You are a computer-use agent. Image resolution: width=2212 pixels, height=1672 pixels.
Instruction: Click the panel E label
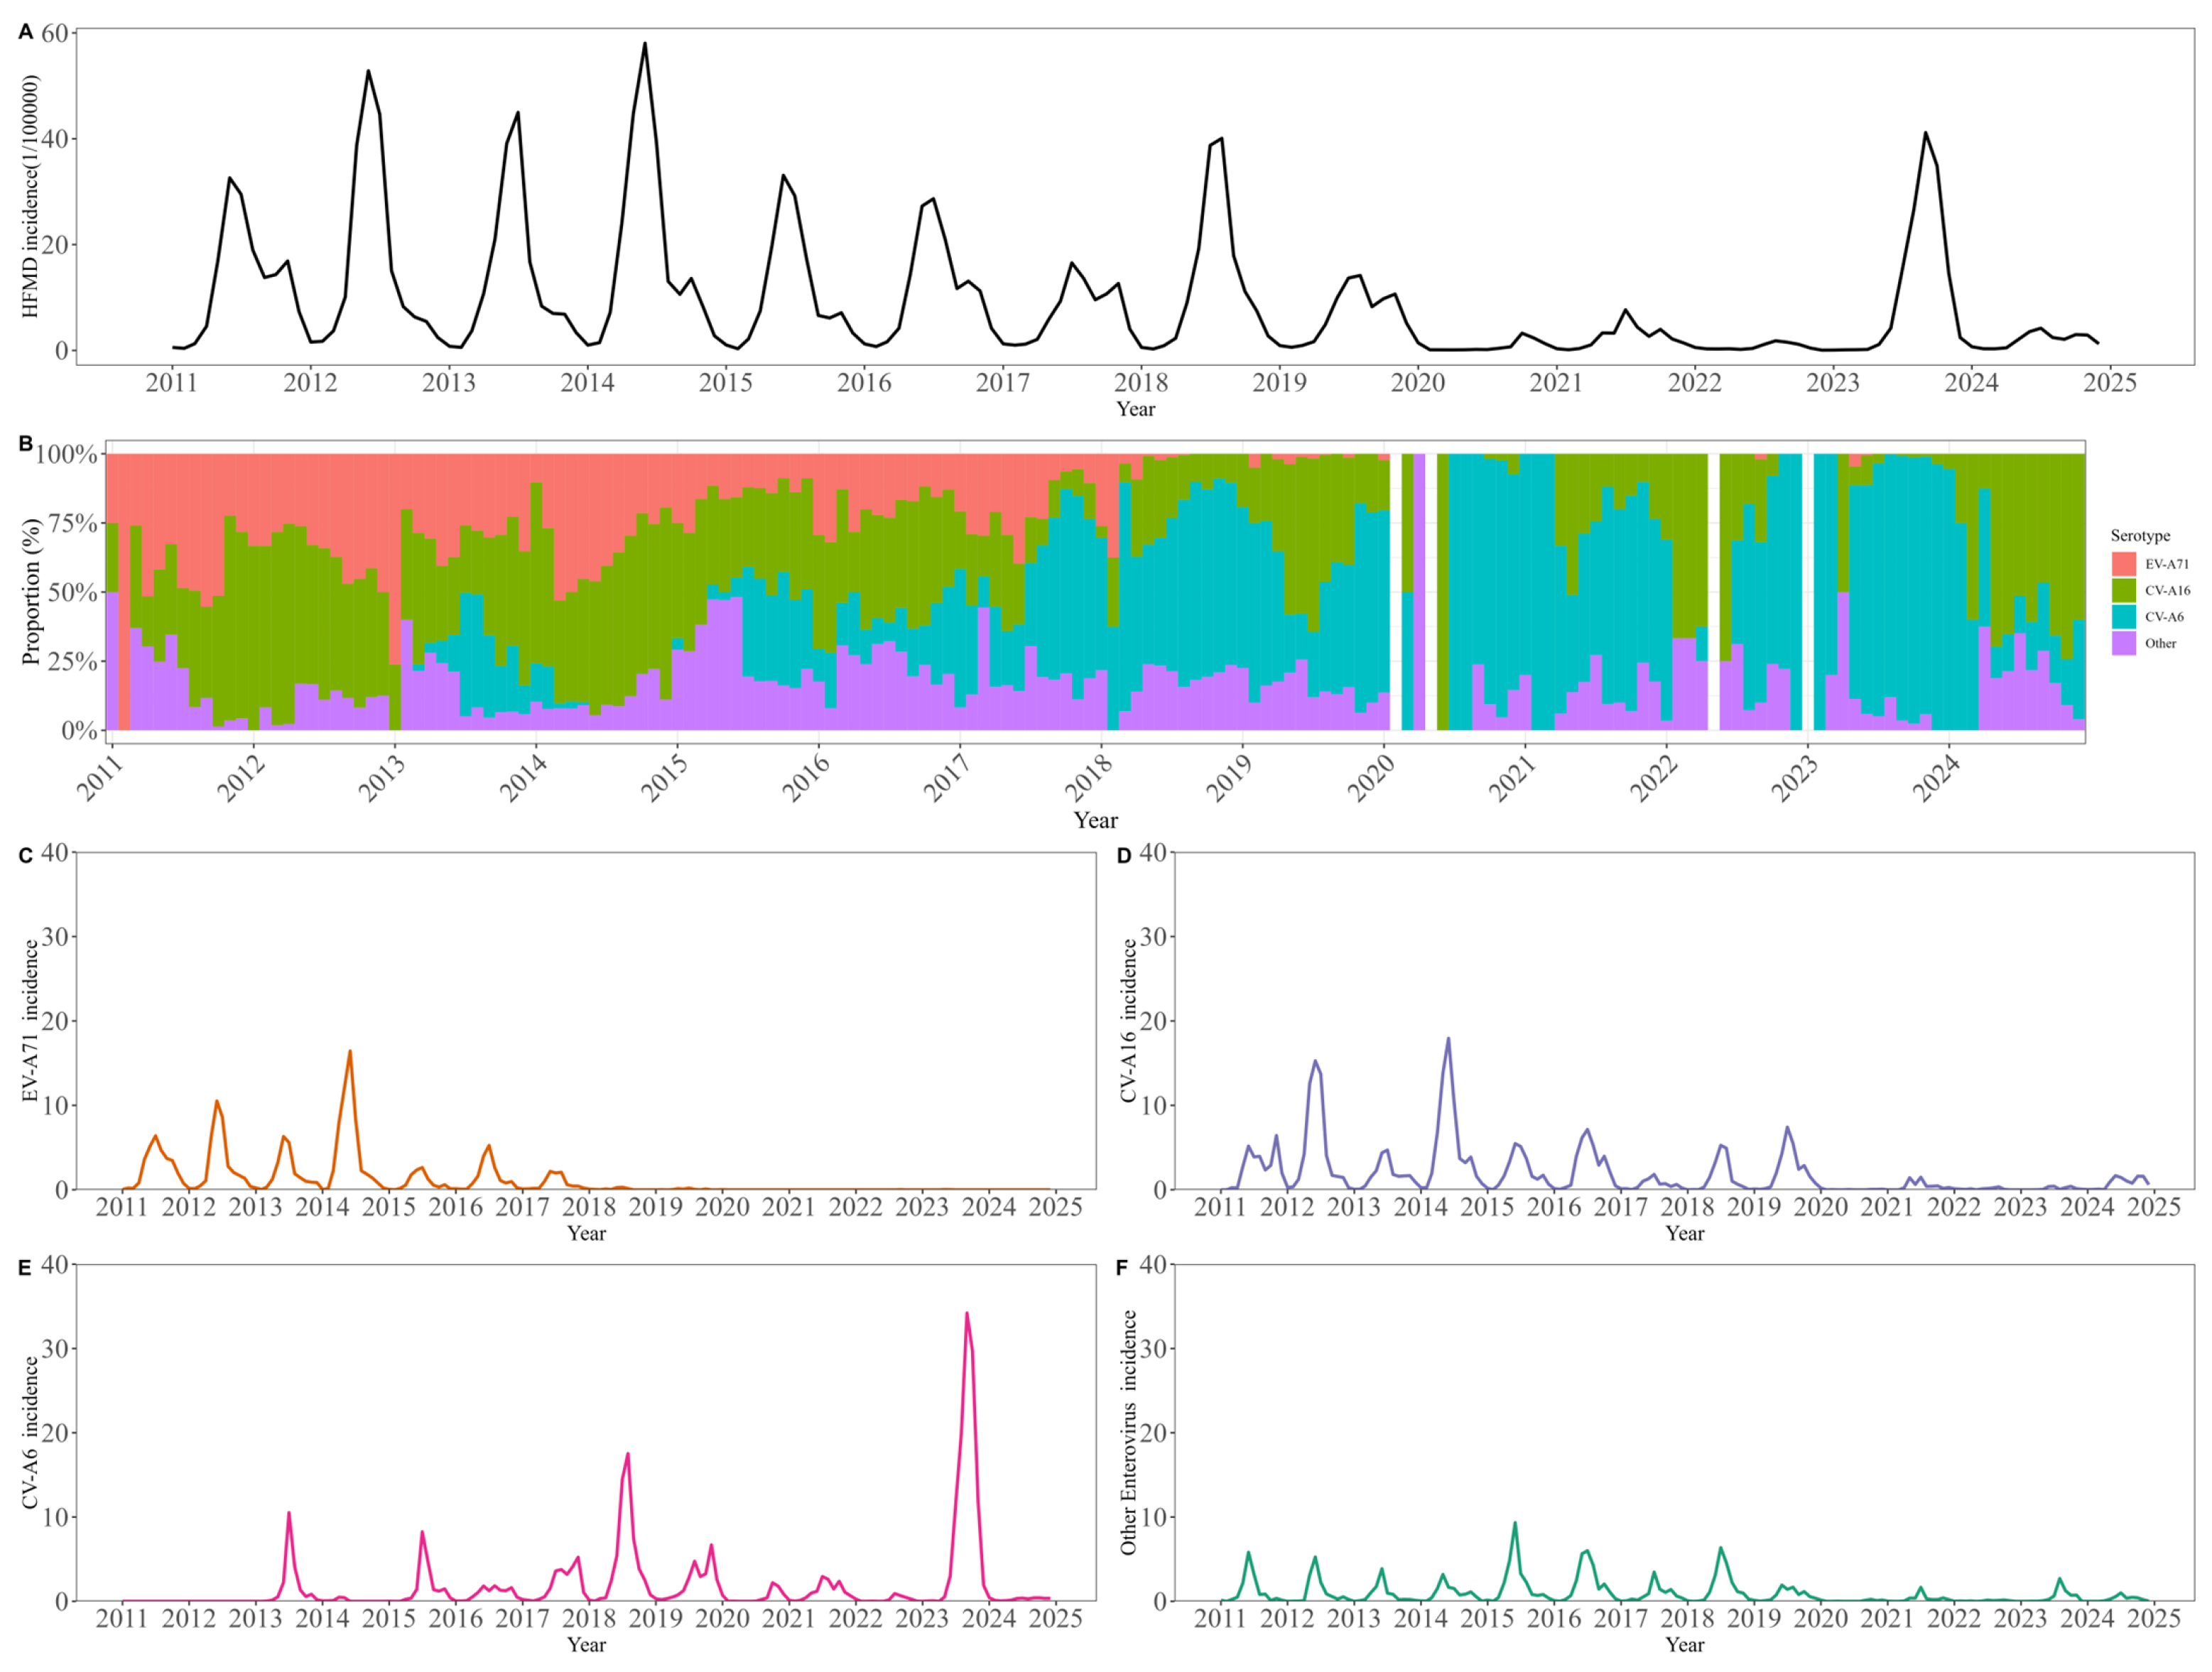point(26,1267)
